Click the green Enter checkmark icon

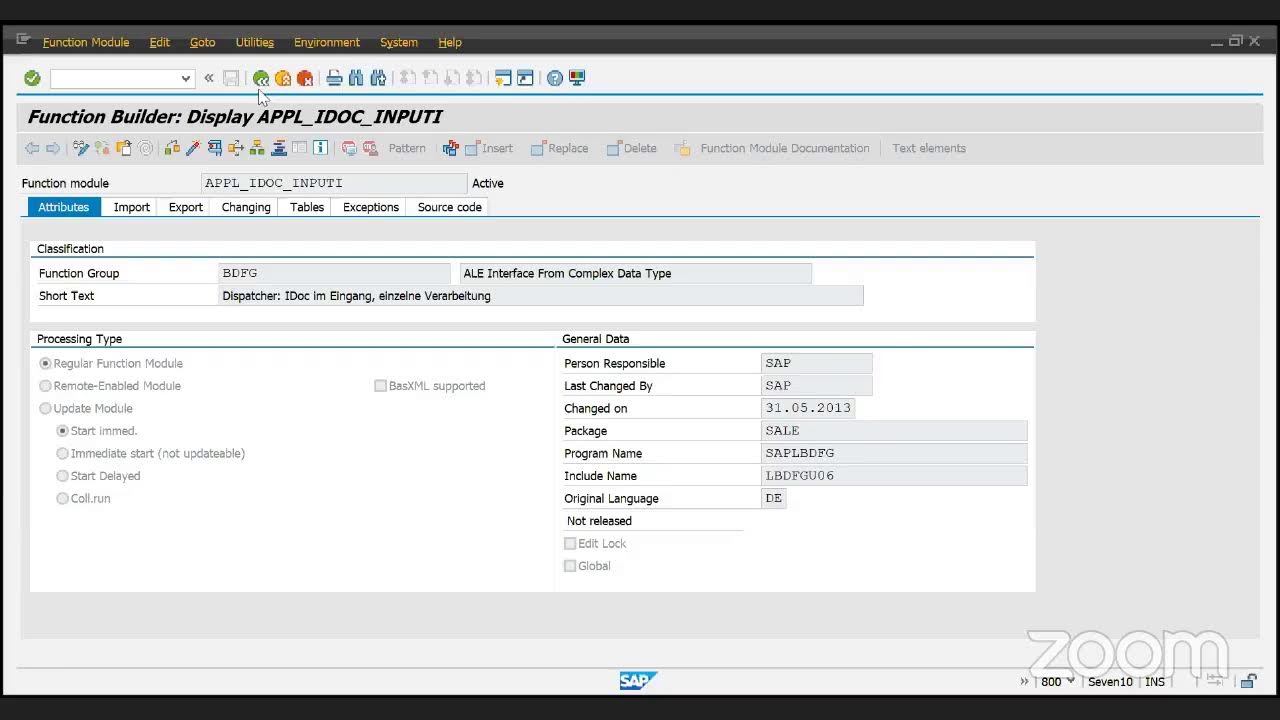(32, 78)
